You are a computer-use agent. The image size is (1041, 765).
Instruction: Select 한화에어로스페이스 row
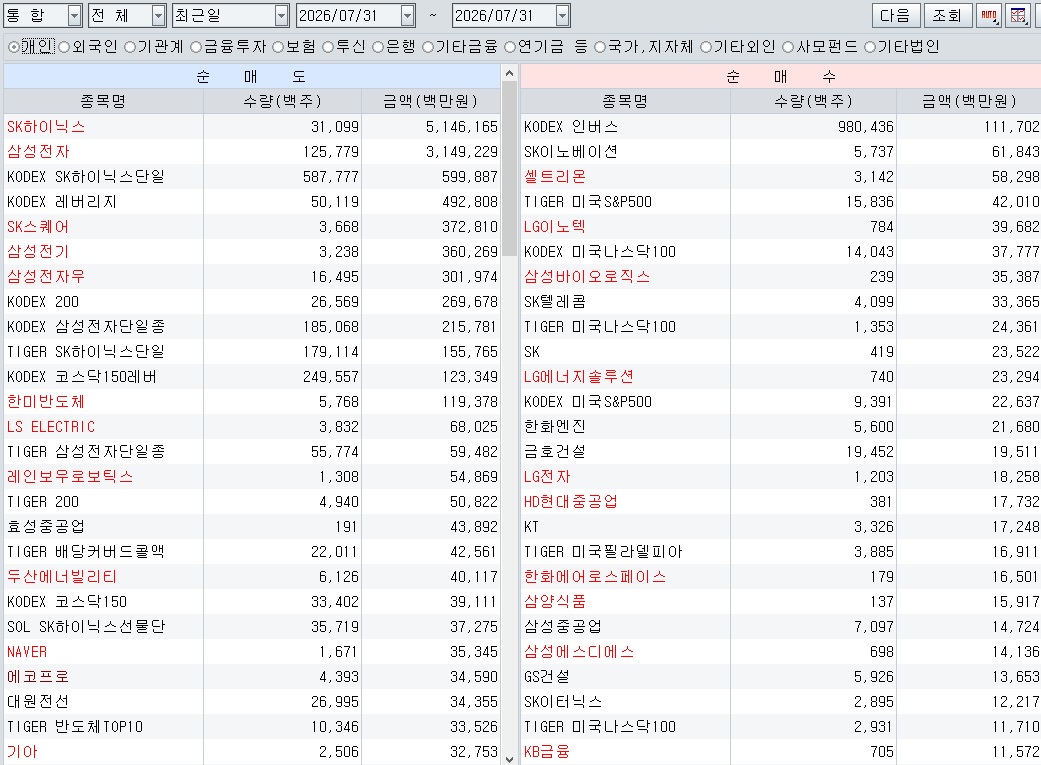pos(781,577)
